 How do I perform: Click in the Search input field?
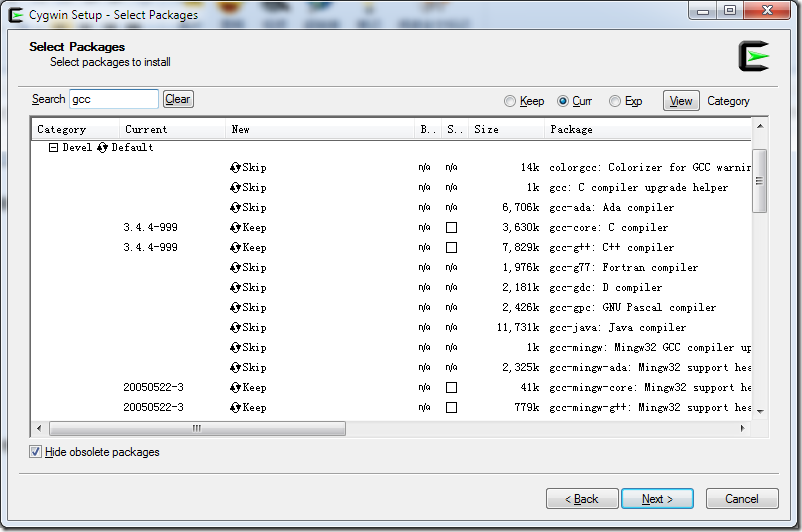click(113, 99)
